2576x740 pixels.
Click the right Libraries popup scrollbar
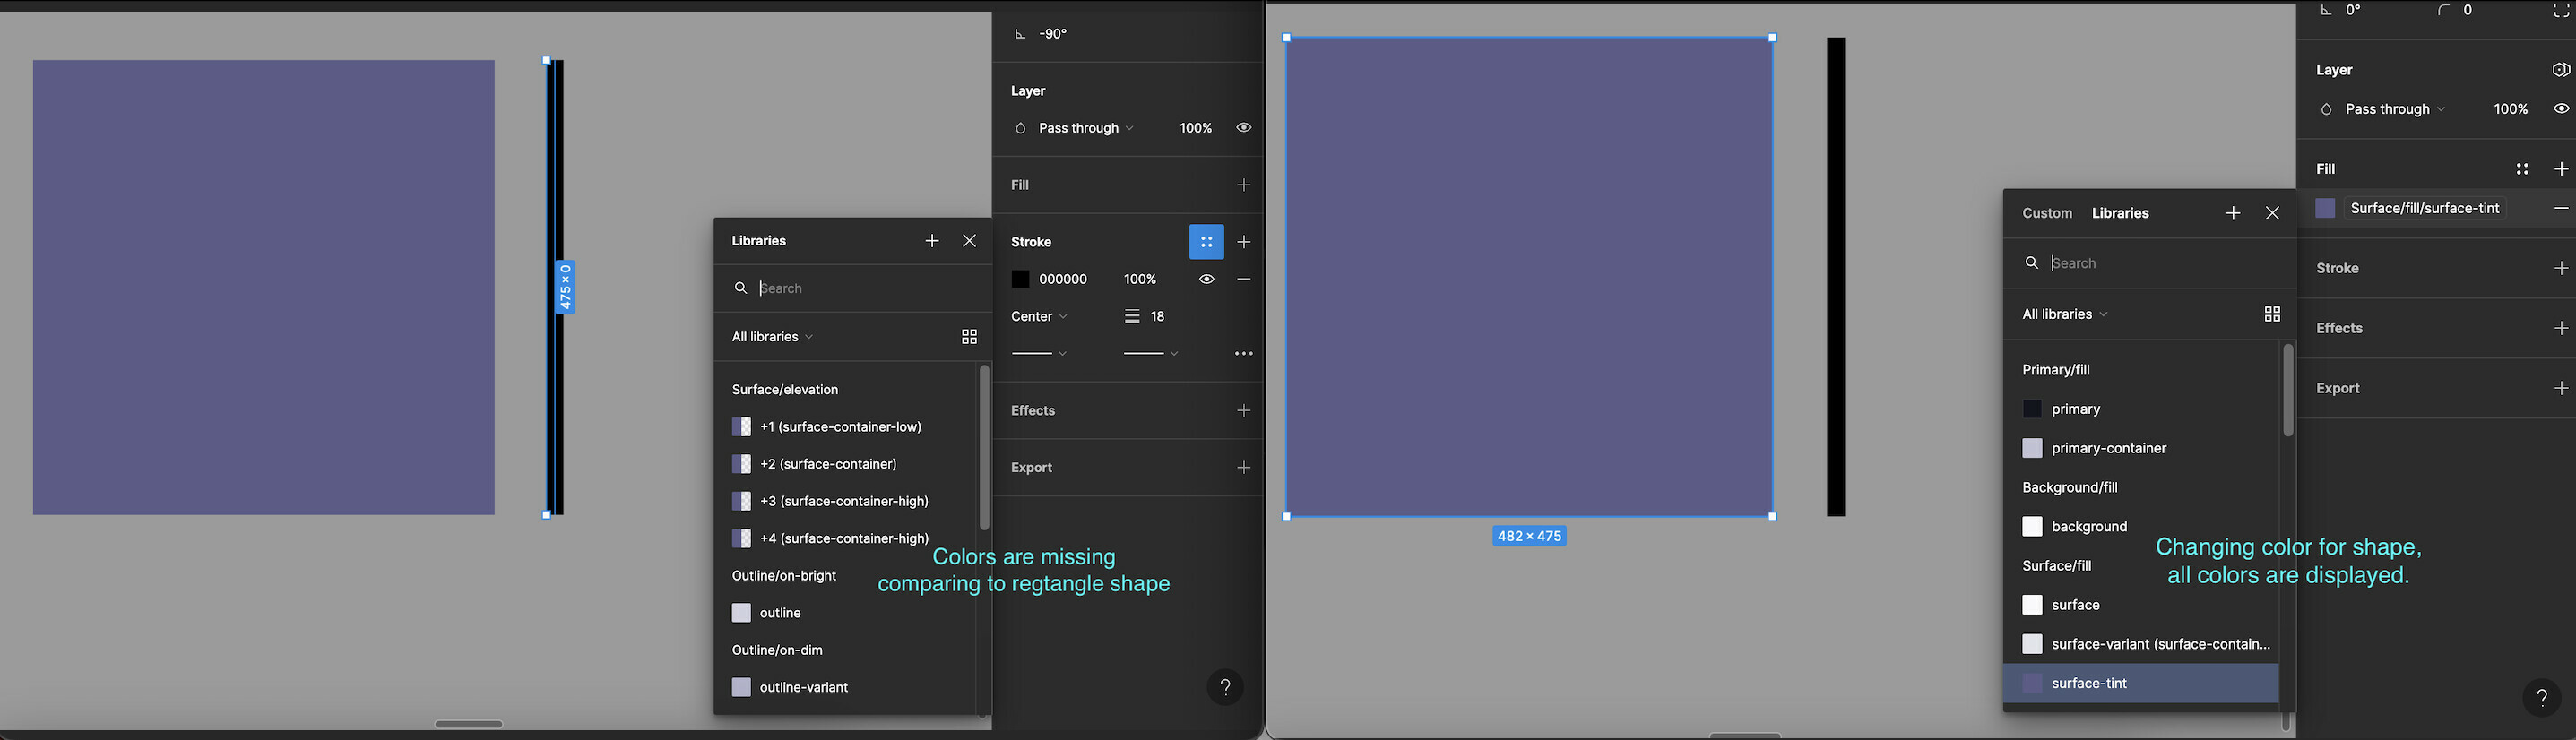(2287, 391)
